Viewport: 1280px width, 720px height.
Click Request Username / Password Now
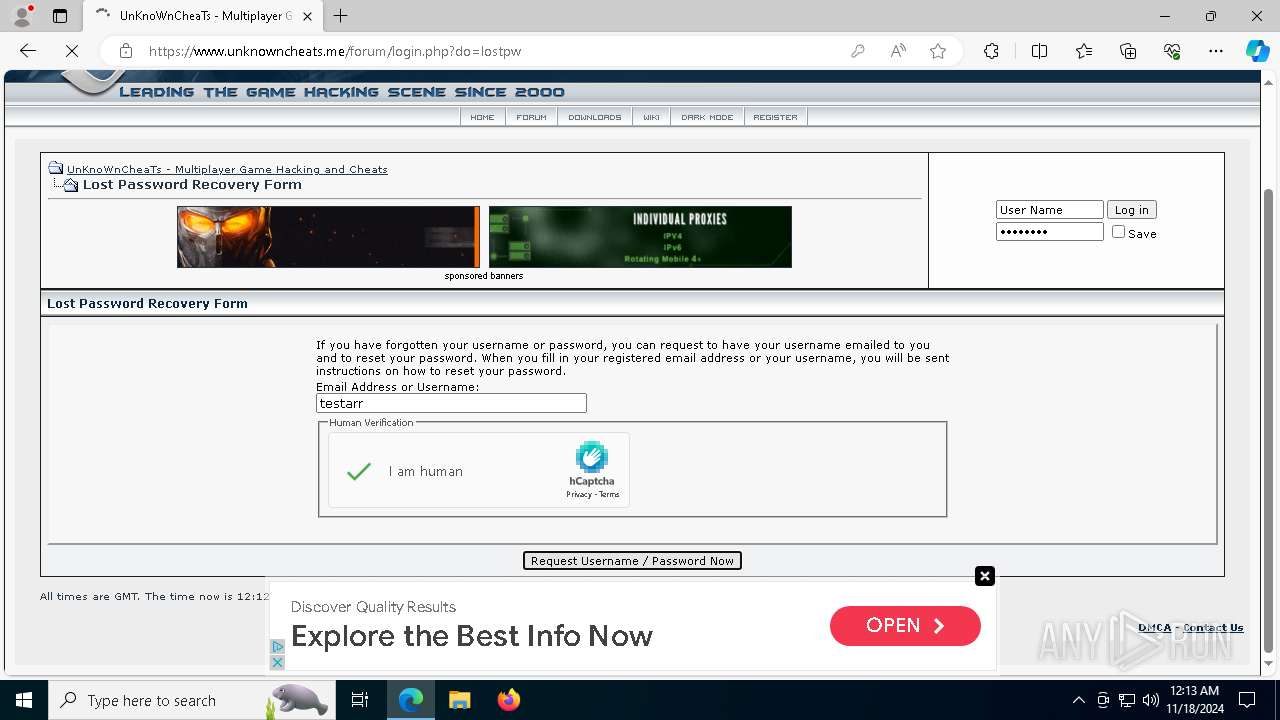[x=632, y=561]
